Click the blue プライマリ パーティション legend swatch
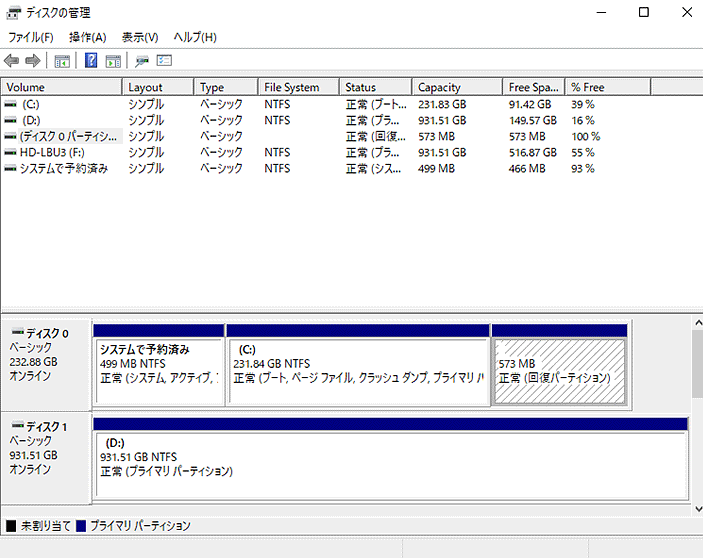 tap(81, 526)
